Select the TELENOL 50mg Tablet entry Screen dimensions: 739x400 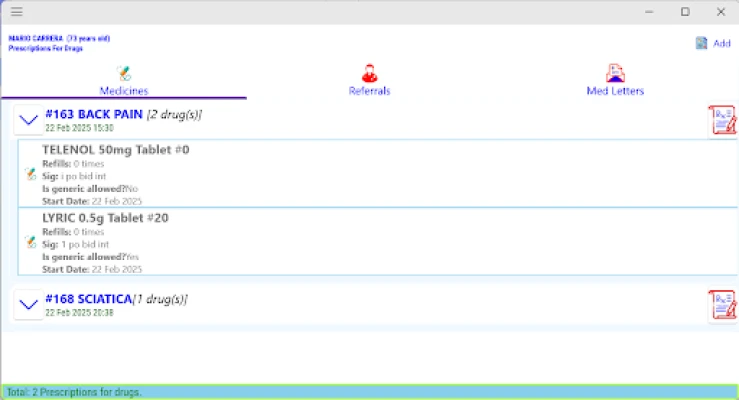coord(116,150)
